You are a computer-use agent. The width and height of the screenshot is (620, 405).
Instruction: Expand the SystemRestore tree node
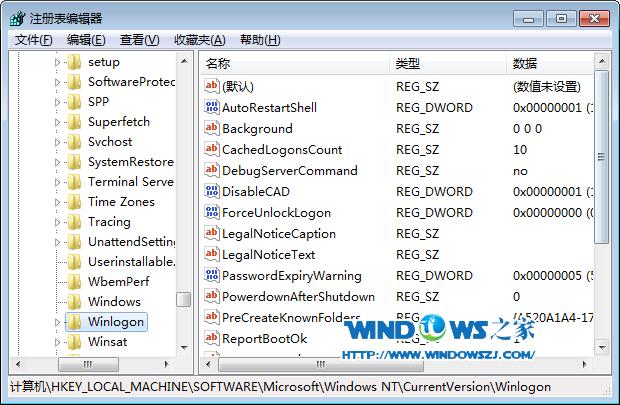pos(57,162)
